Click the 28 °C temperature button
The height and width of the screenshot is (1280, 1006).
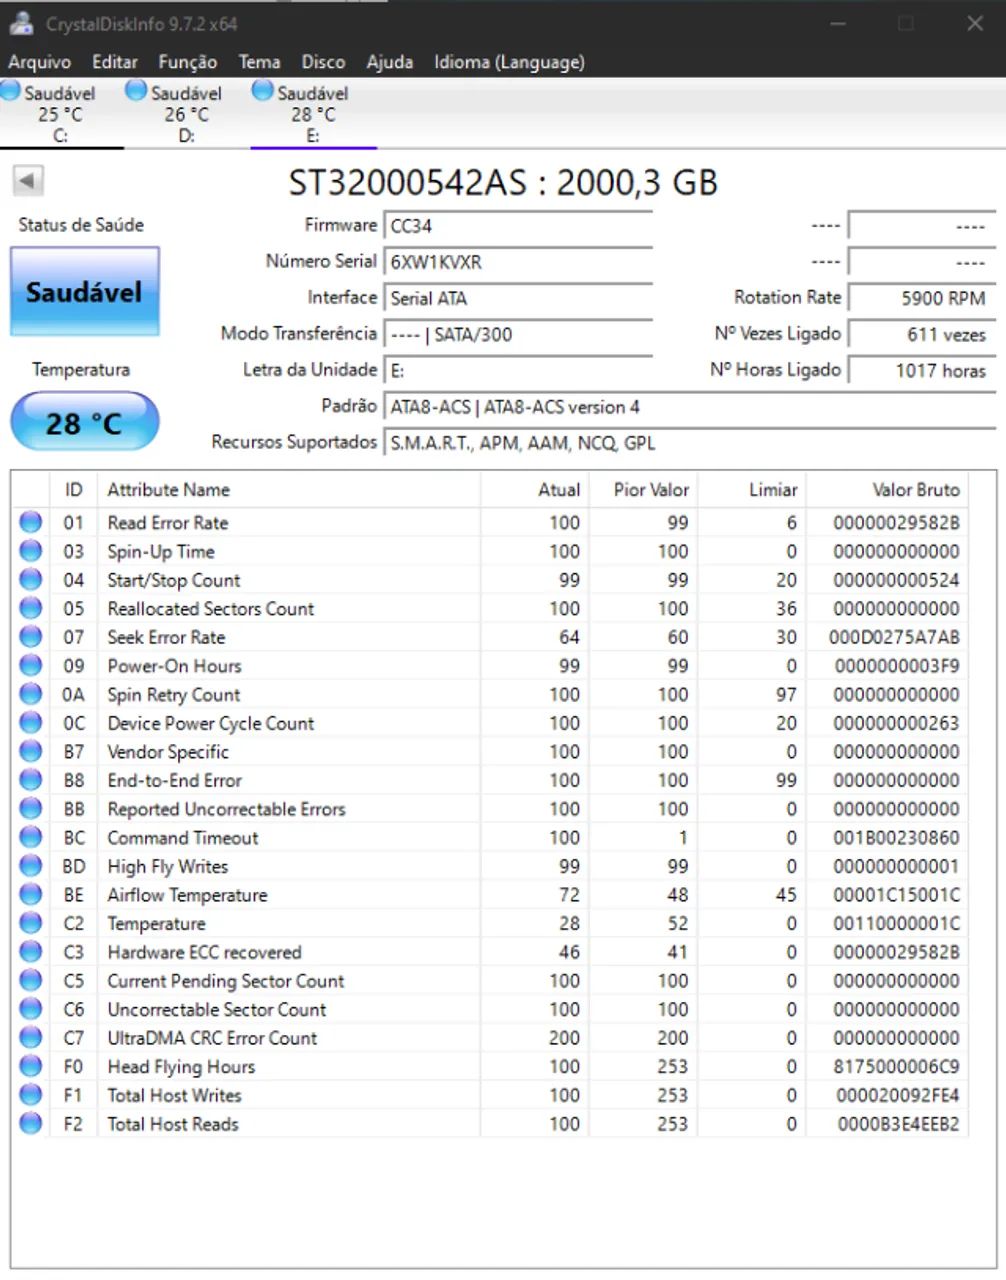pos(85,422)
